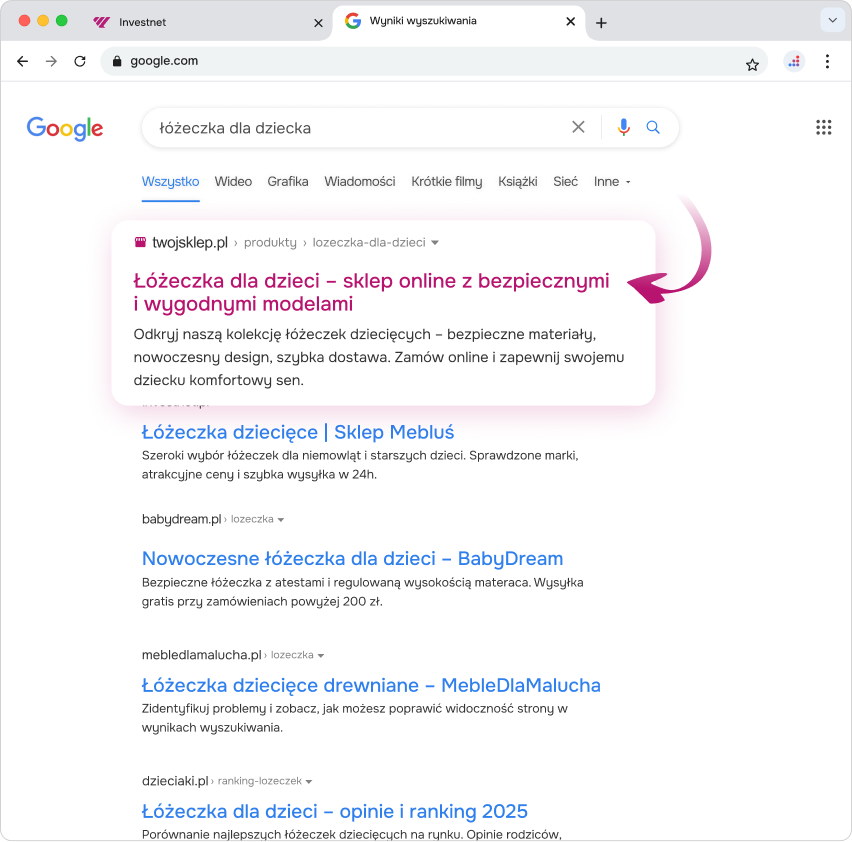Switch to the Grafika search tab

click(x=287, y=182)
